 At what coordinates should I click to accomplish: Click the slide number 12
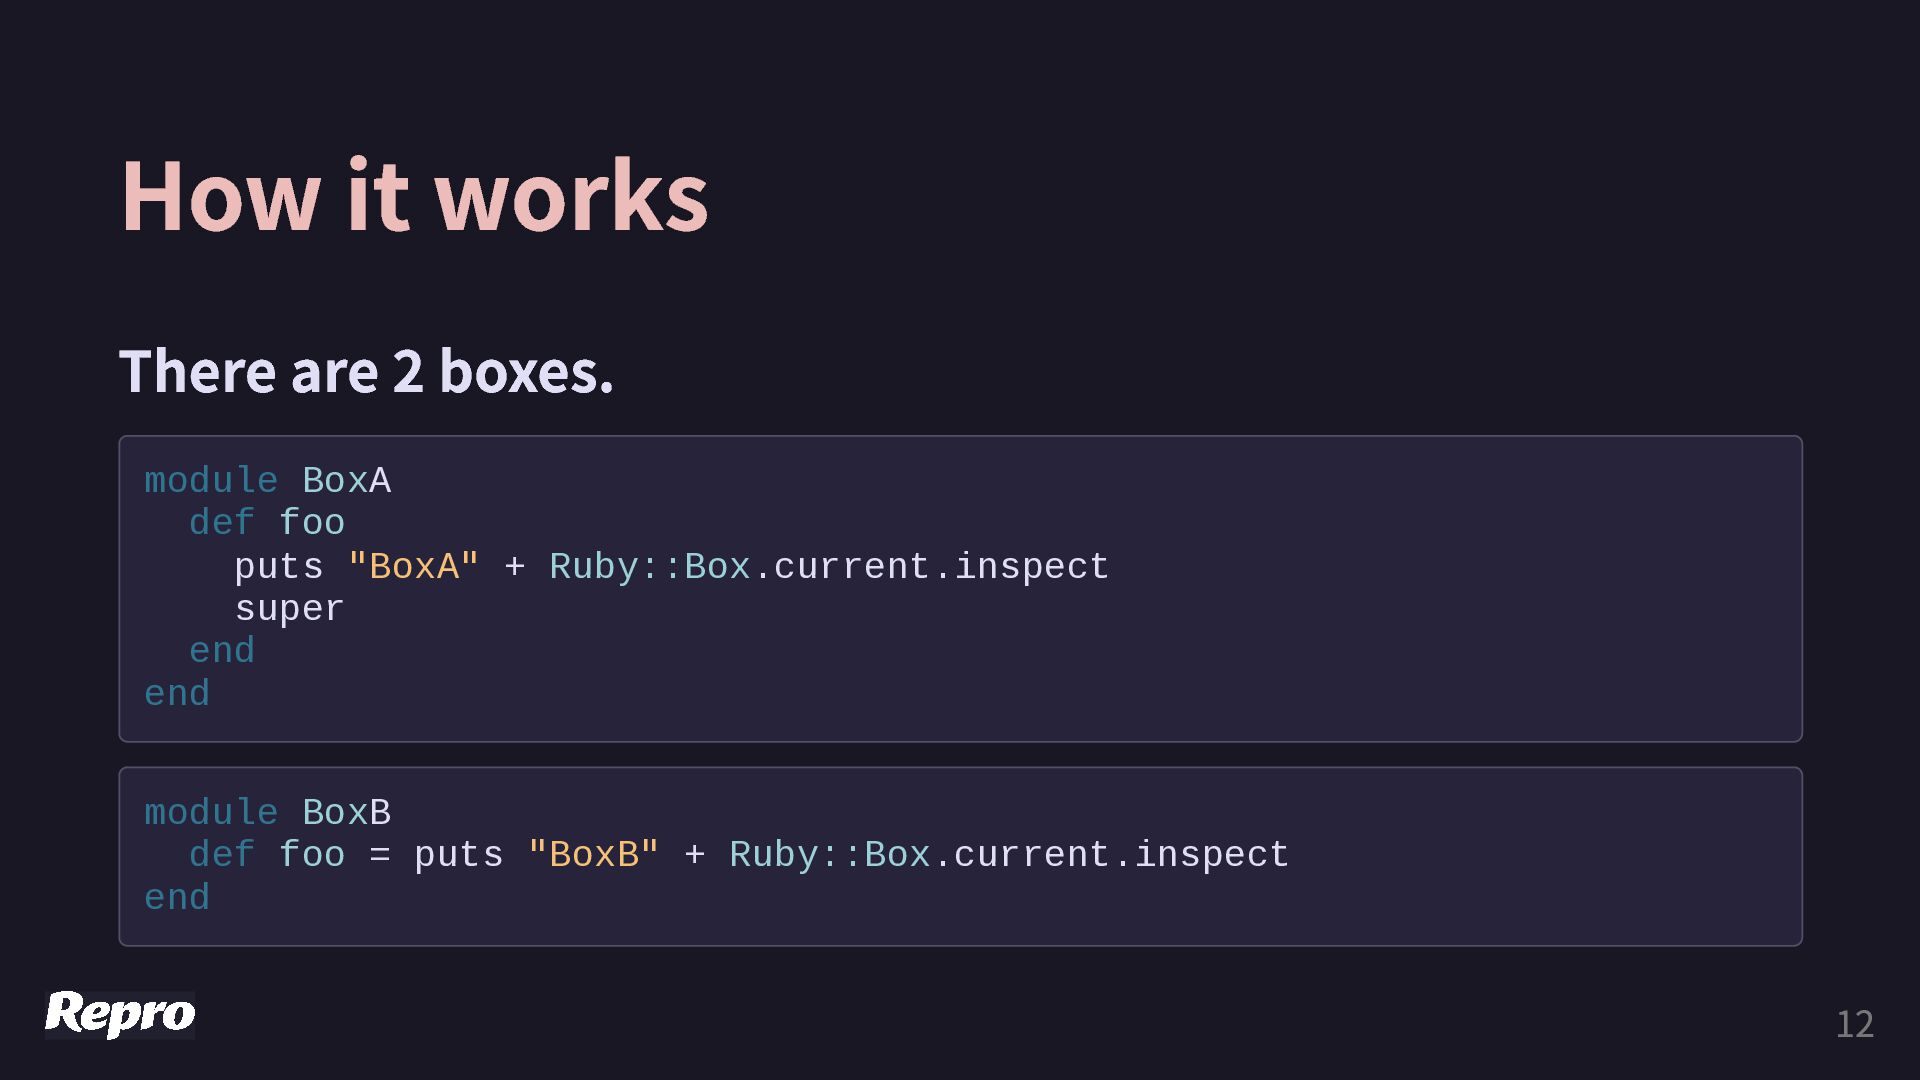[x=1854, y=1024]
